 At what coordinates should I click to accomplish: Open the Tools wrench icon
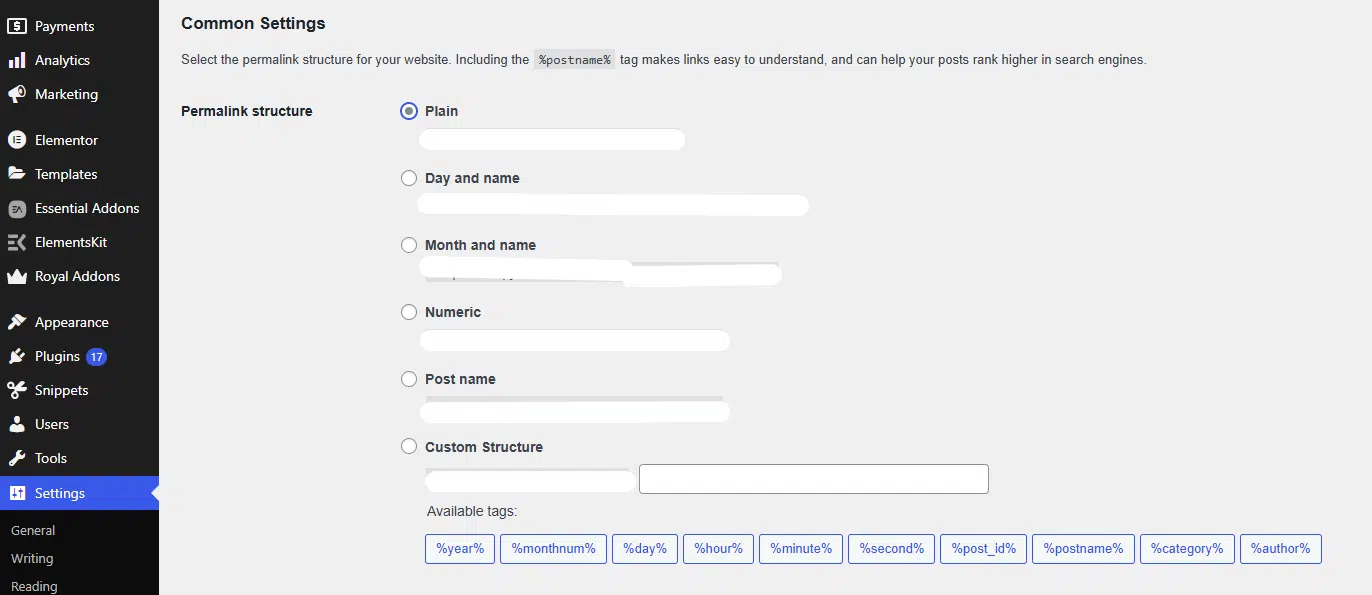pyautogui.click(x=15, y=458)
